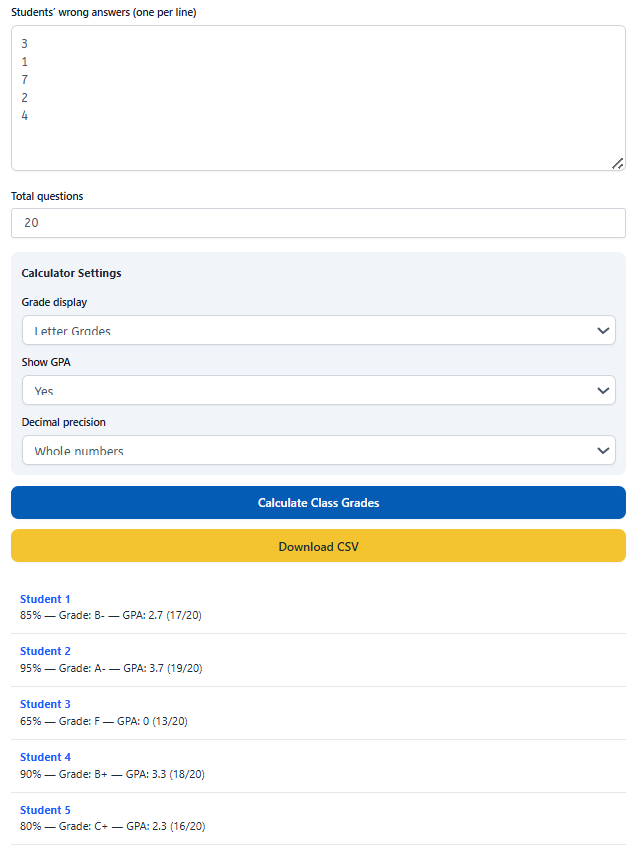638x850 pixels.
Task: Click Student 5's 80% grade line
Action: [113, 826]
